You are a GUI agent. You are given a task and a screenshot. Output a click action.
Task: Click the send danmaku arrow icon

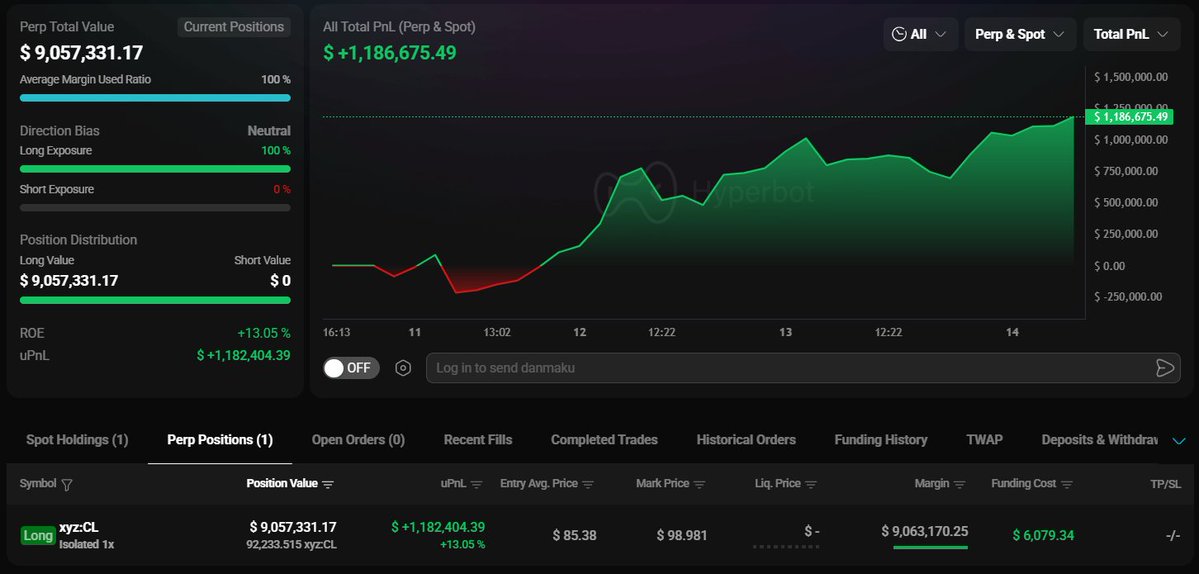pos(1164,368)
